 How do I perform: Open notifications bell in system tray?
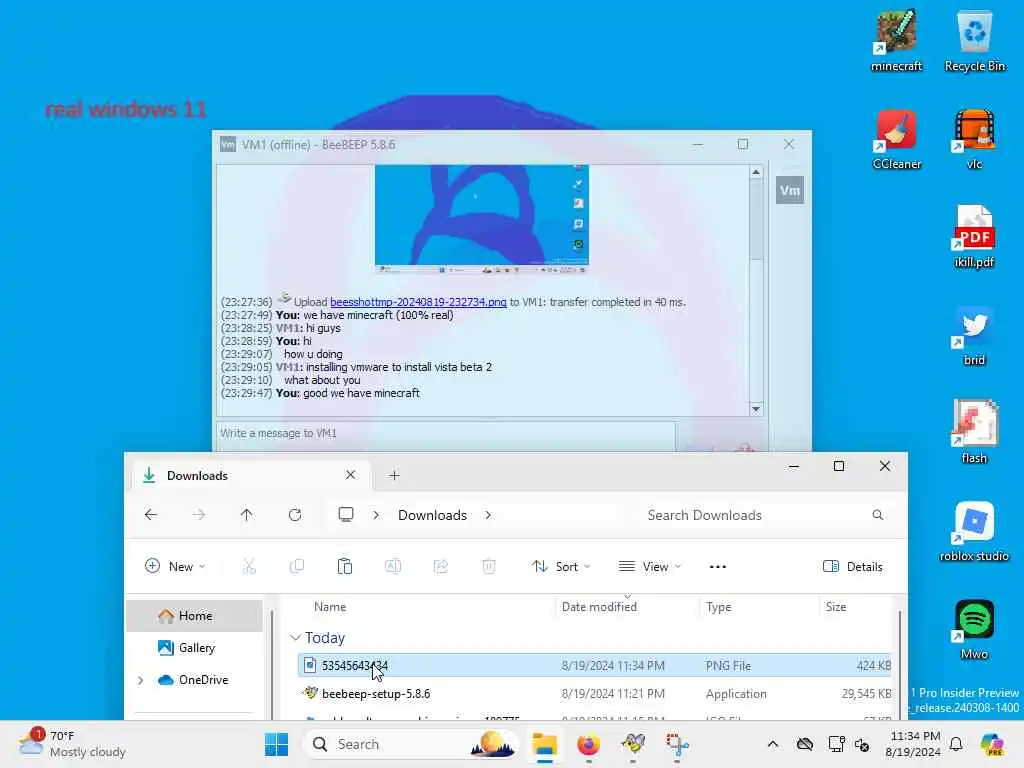tap(956, 744)
